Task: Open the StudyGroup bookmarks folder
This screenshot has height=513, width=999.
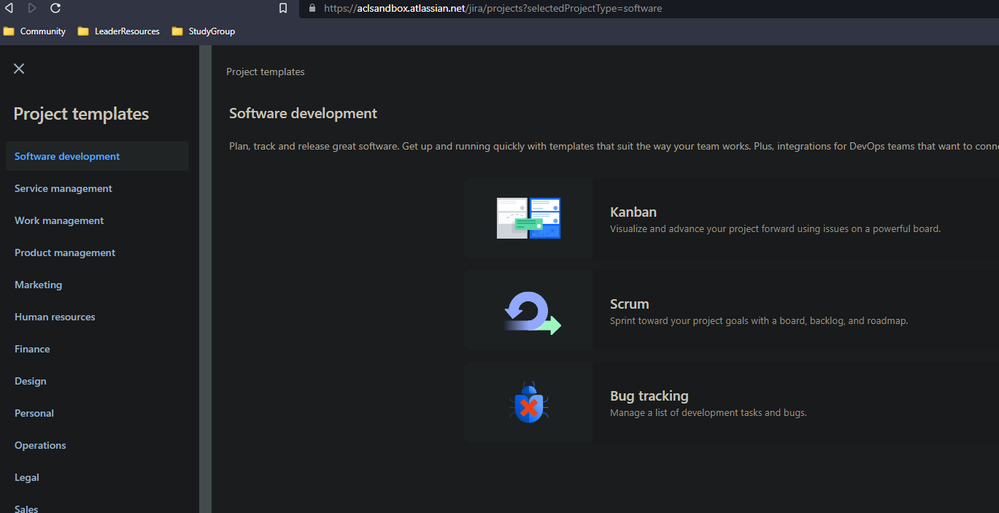Action: pyautogui.click(x=203, y=31)
